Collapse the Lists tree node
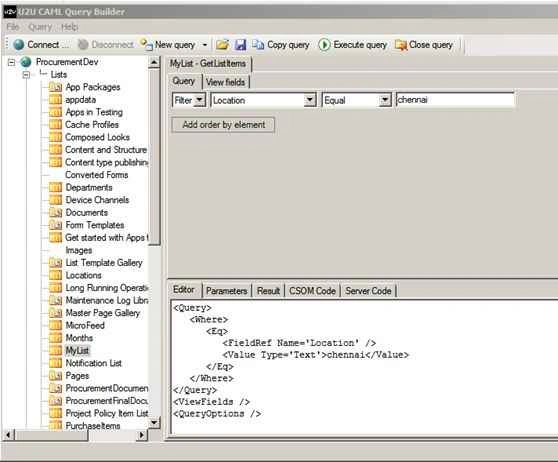The width and height of the screenshot is (558, 462). click(x=26, y=75)
